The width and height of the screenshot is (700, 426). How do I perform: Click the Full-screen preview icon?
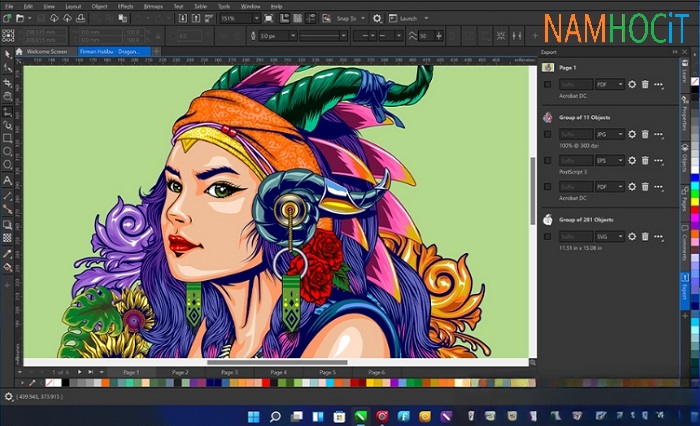(268, 18)
